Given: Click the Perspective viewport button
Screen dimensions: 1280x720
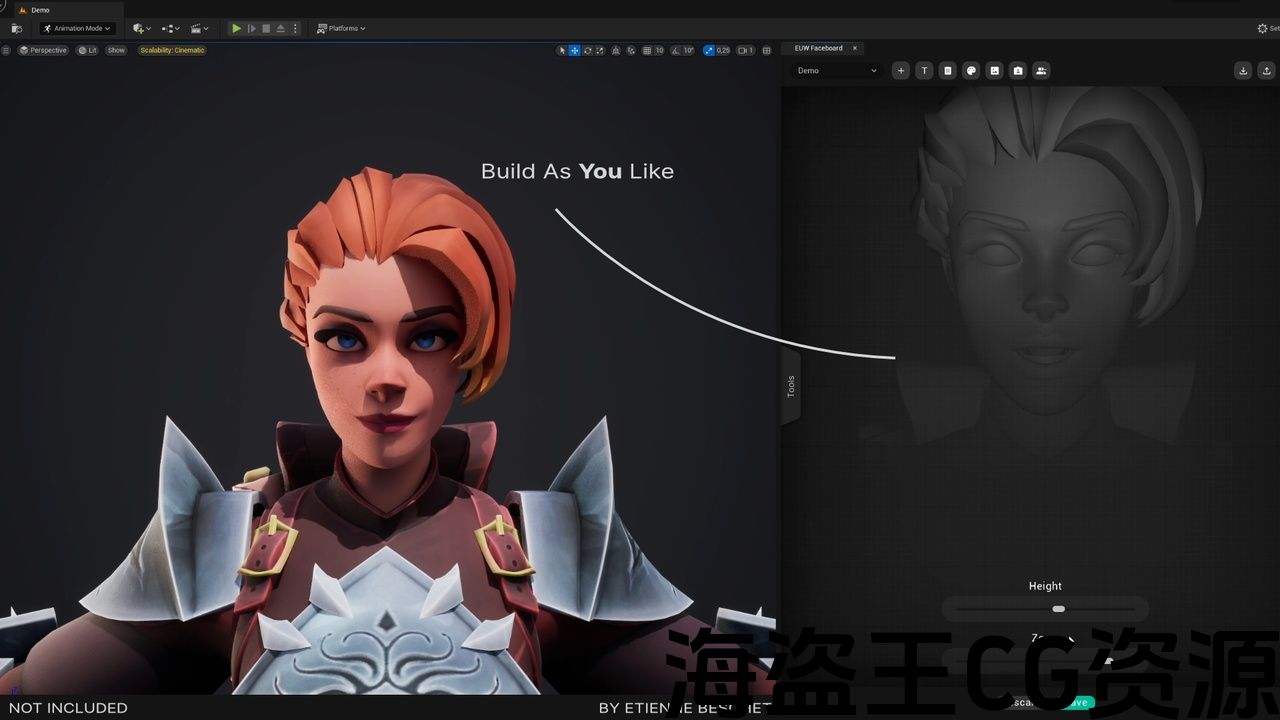Looking at the screenshot, I should tap(43, 50).
